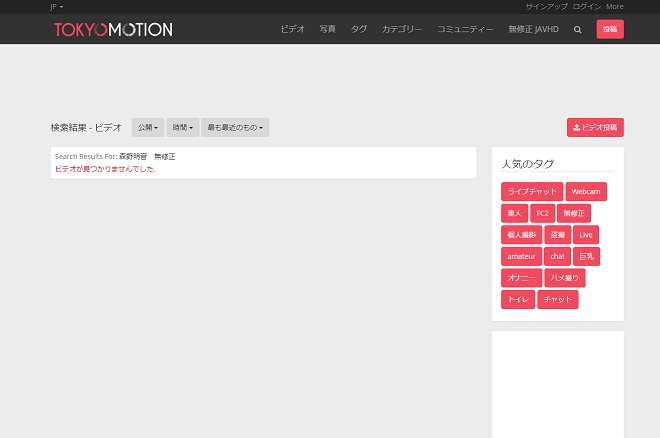Expand the 公開 filter dropdown

tap(148, 128)
